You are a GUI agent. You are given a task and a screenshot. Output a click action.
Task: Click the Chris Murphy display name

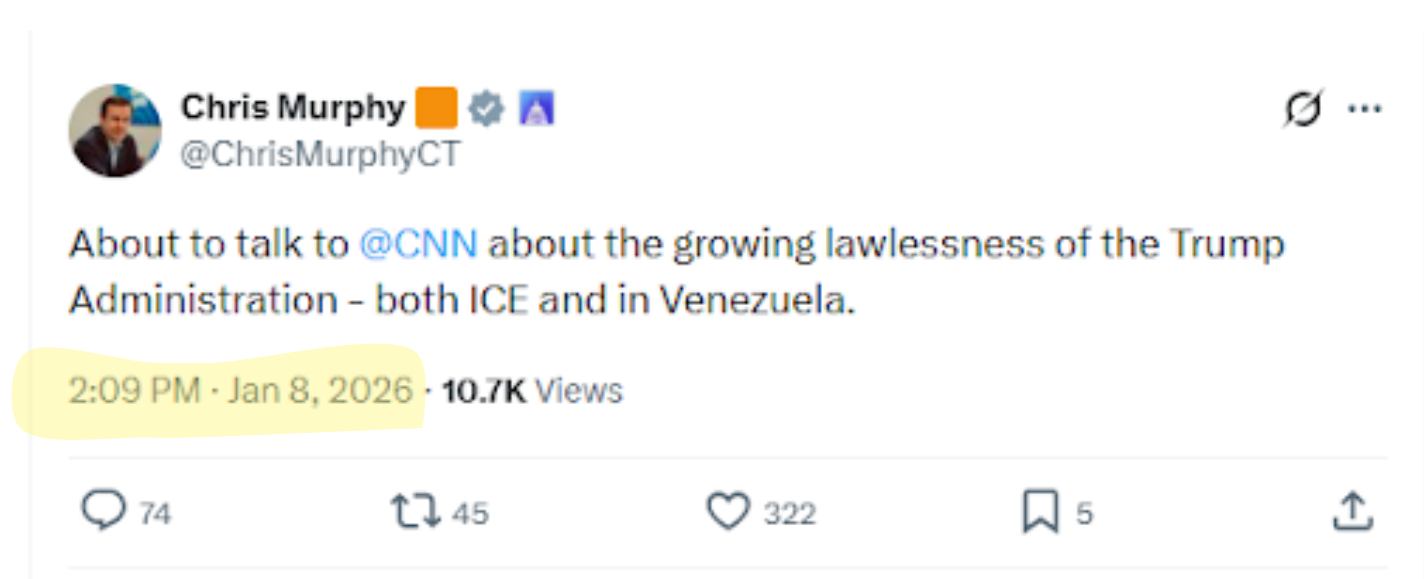292,108
